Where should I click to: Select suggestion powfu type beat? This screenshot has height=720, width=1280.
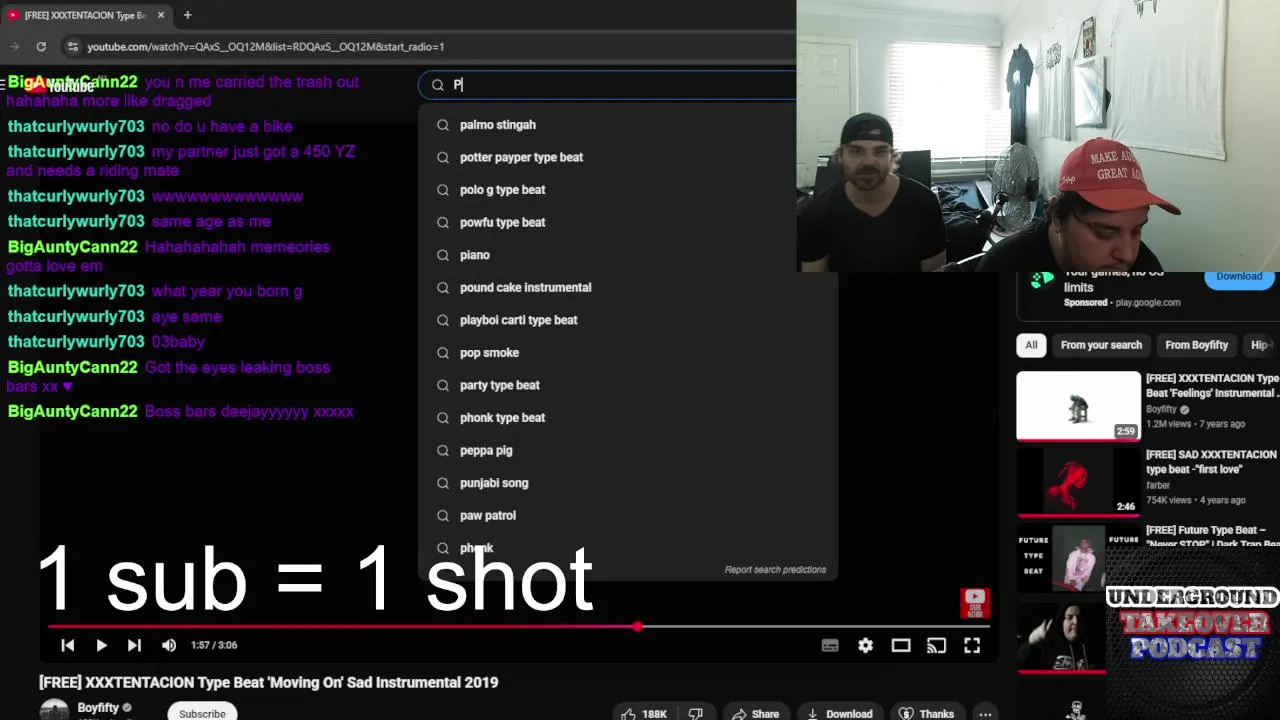click(x=502, y=222)
